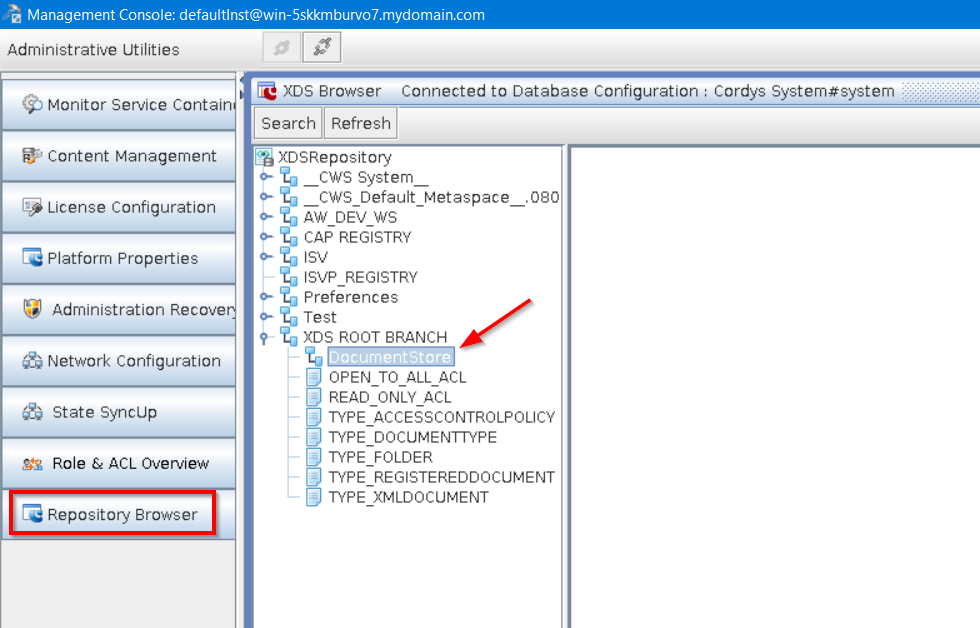The image size is (980, 628).
Task: Expand the Test tree node
Action: pos(265,317)
